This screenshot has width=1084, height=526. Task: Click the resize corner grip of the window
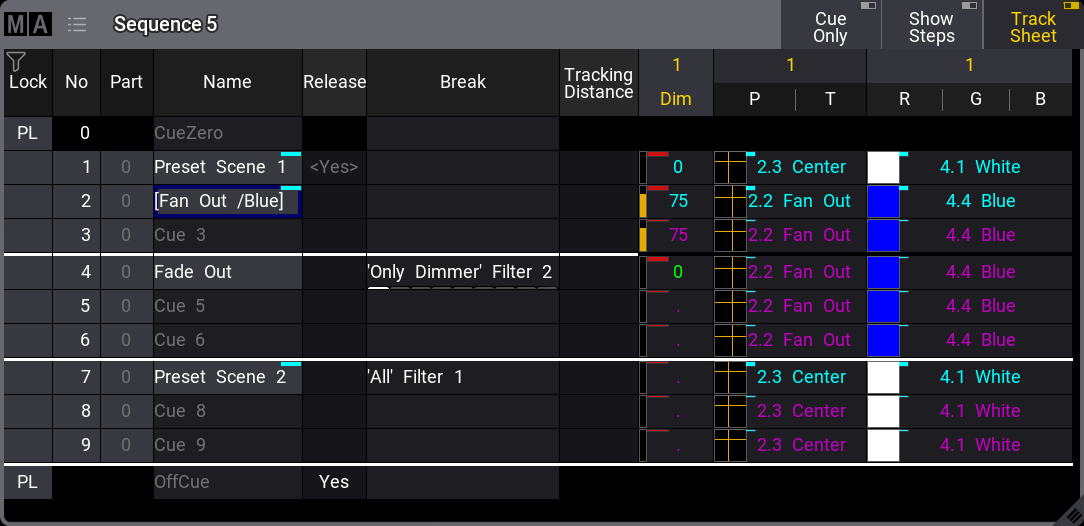click(x=1072, y=512)
